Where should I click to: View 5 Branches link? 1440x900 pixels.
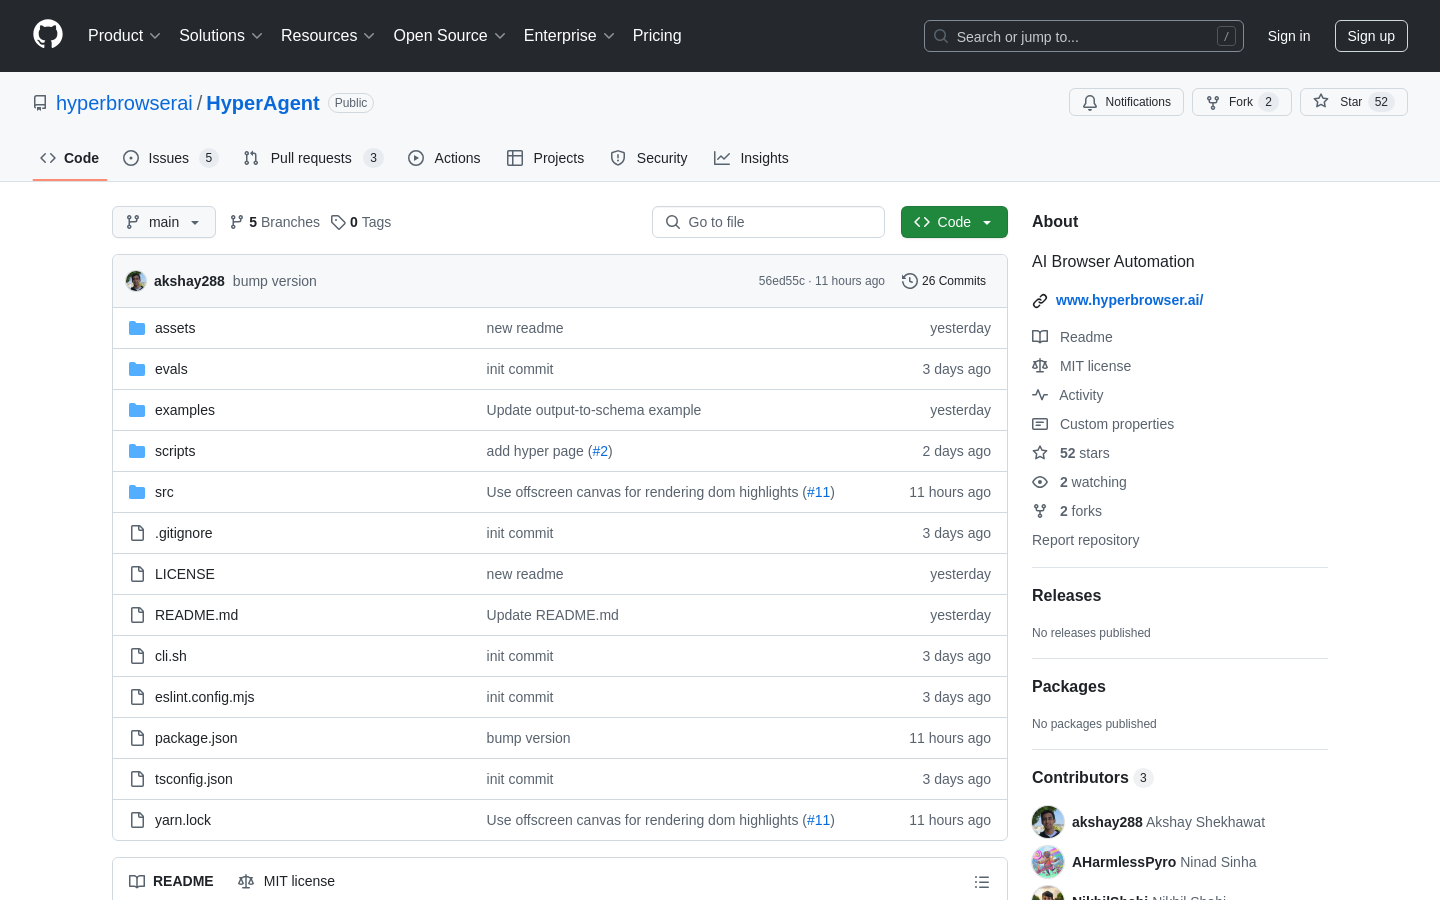275,222
